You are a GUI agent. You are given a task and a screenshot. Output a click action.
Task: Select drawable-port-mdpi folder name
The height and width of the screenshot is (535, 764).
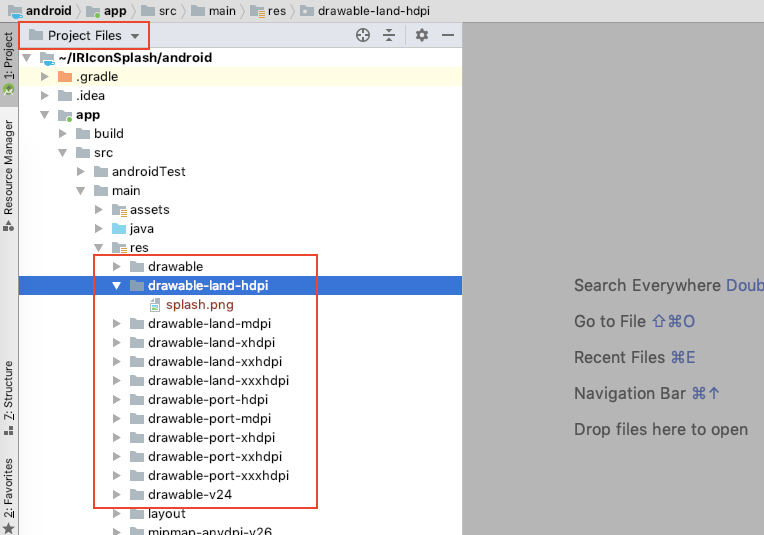click(x=210, y=419)
